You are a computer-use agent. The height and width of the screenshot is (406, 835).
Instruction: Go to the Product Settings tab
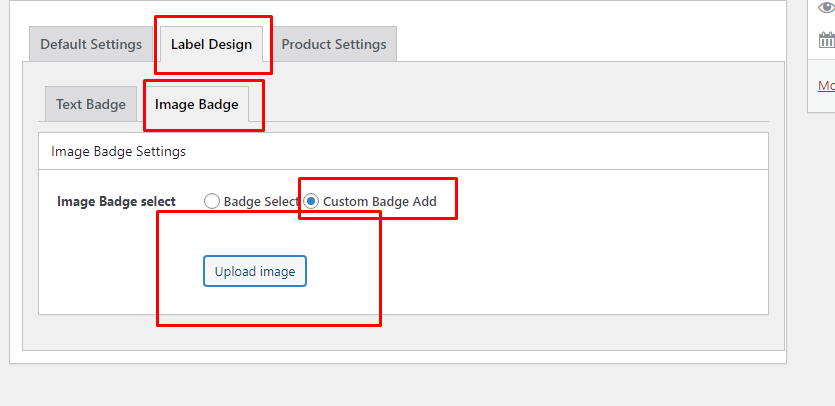click(333, 44)
